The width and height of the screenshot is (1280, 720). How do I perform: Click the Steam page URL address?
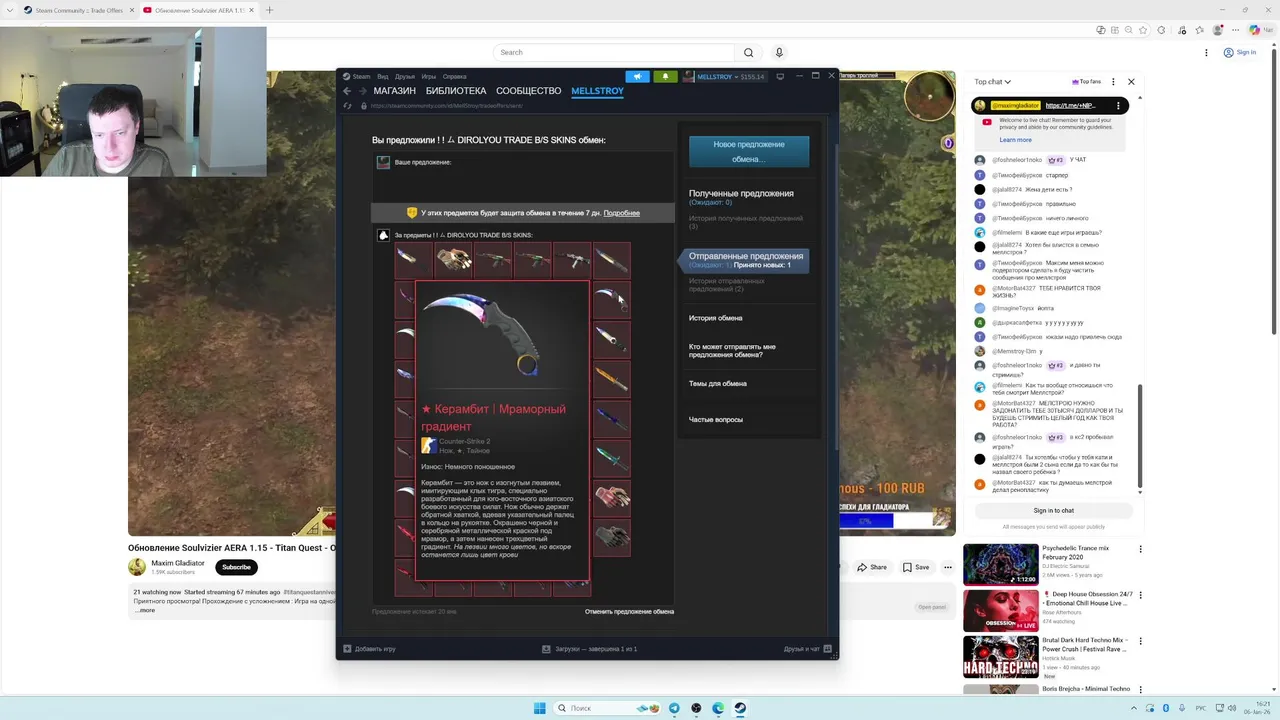click(x=448, y=105)
